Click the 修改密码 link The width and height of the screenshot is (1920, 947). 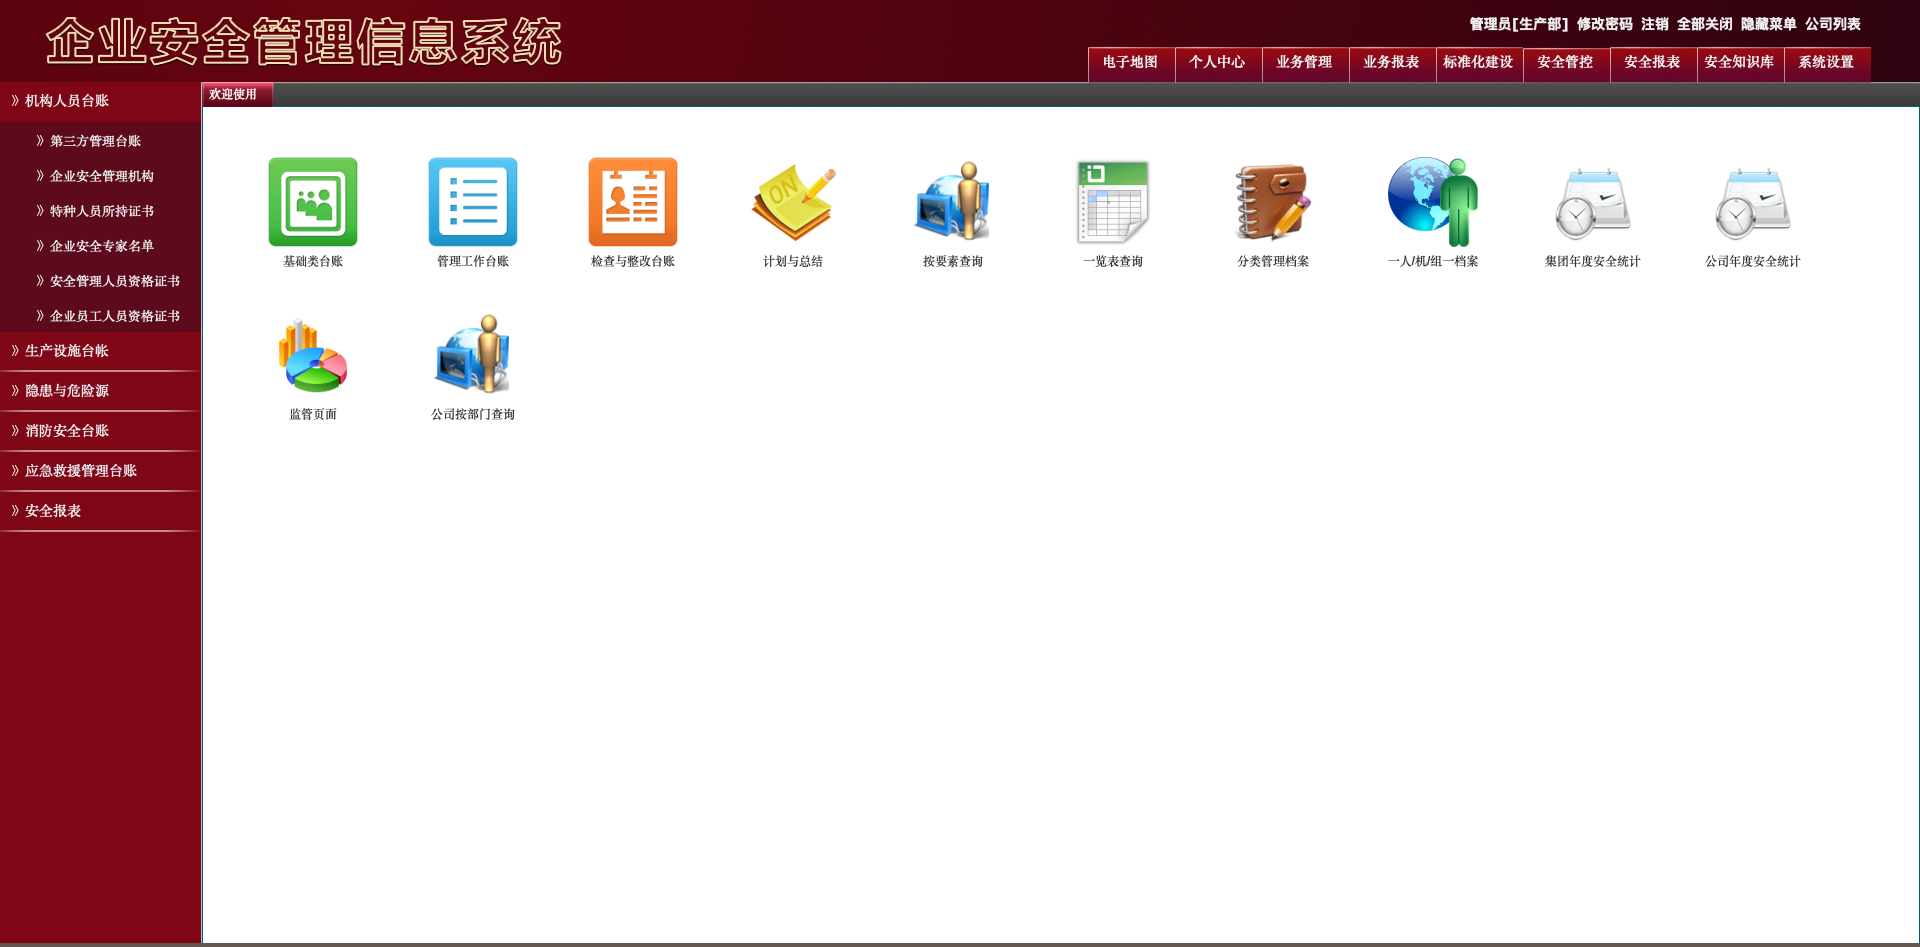[1604, 24]
